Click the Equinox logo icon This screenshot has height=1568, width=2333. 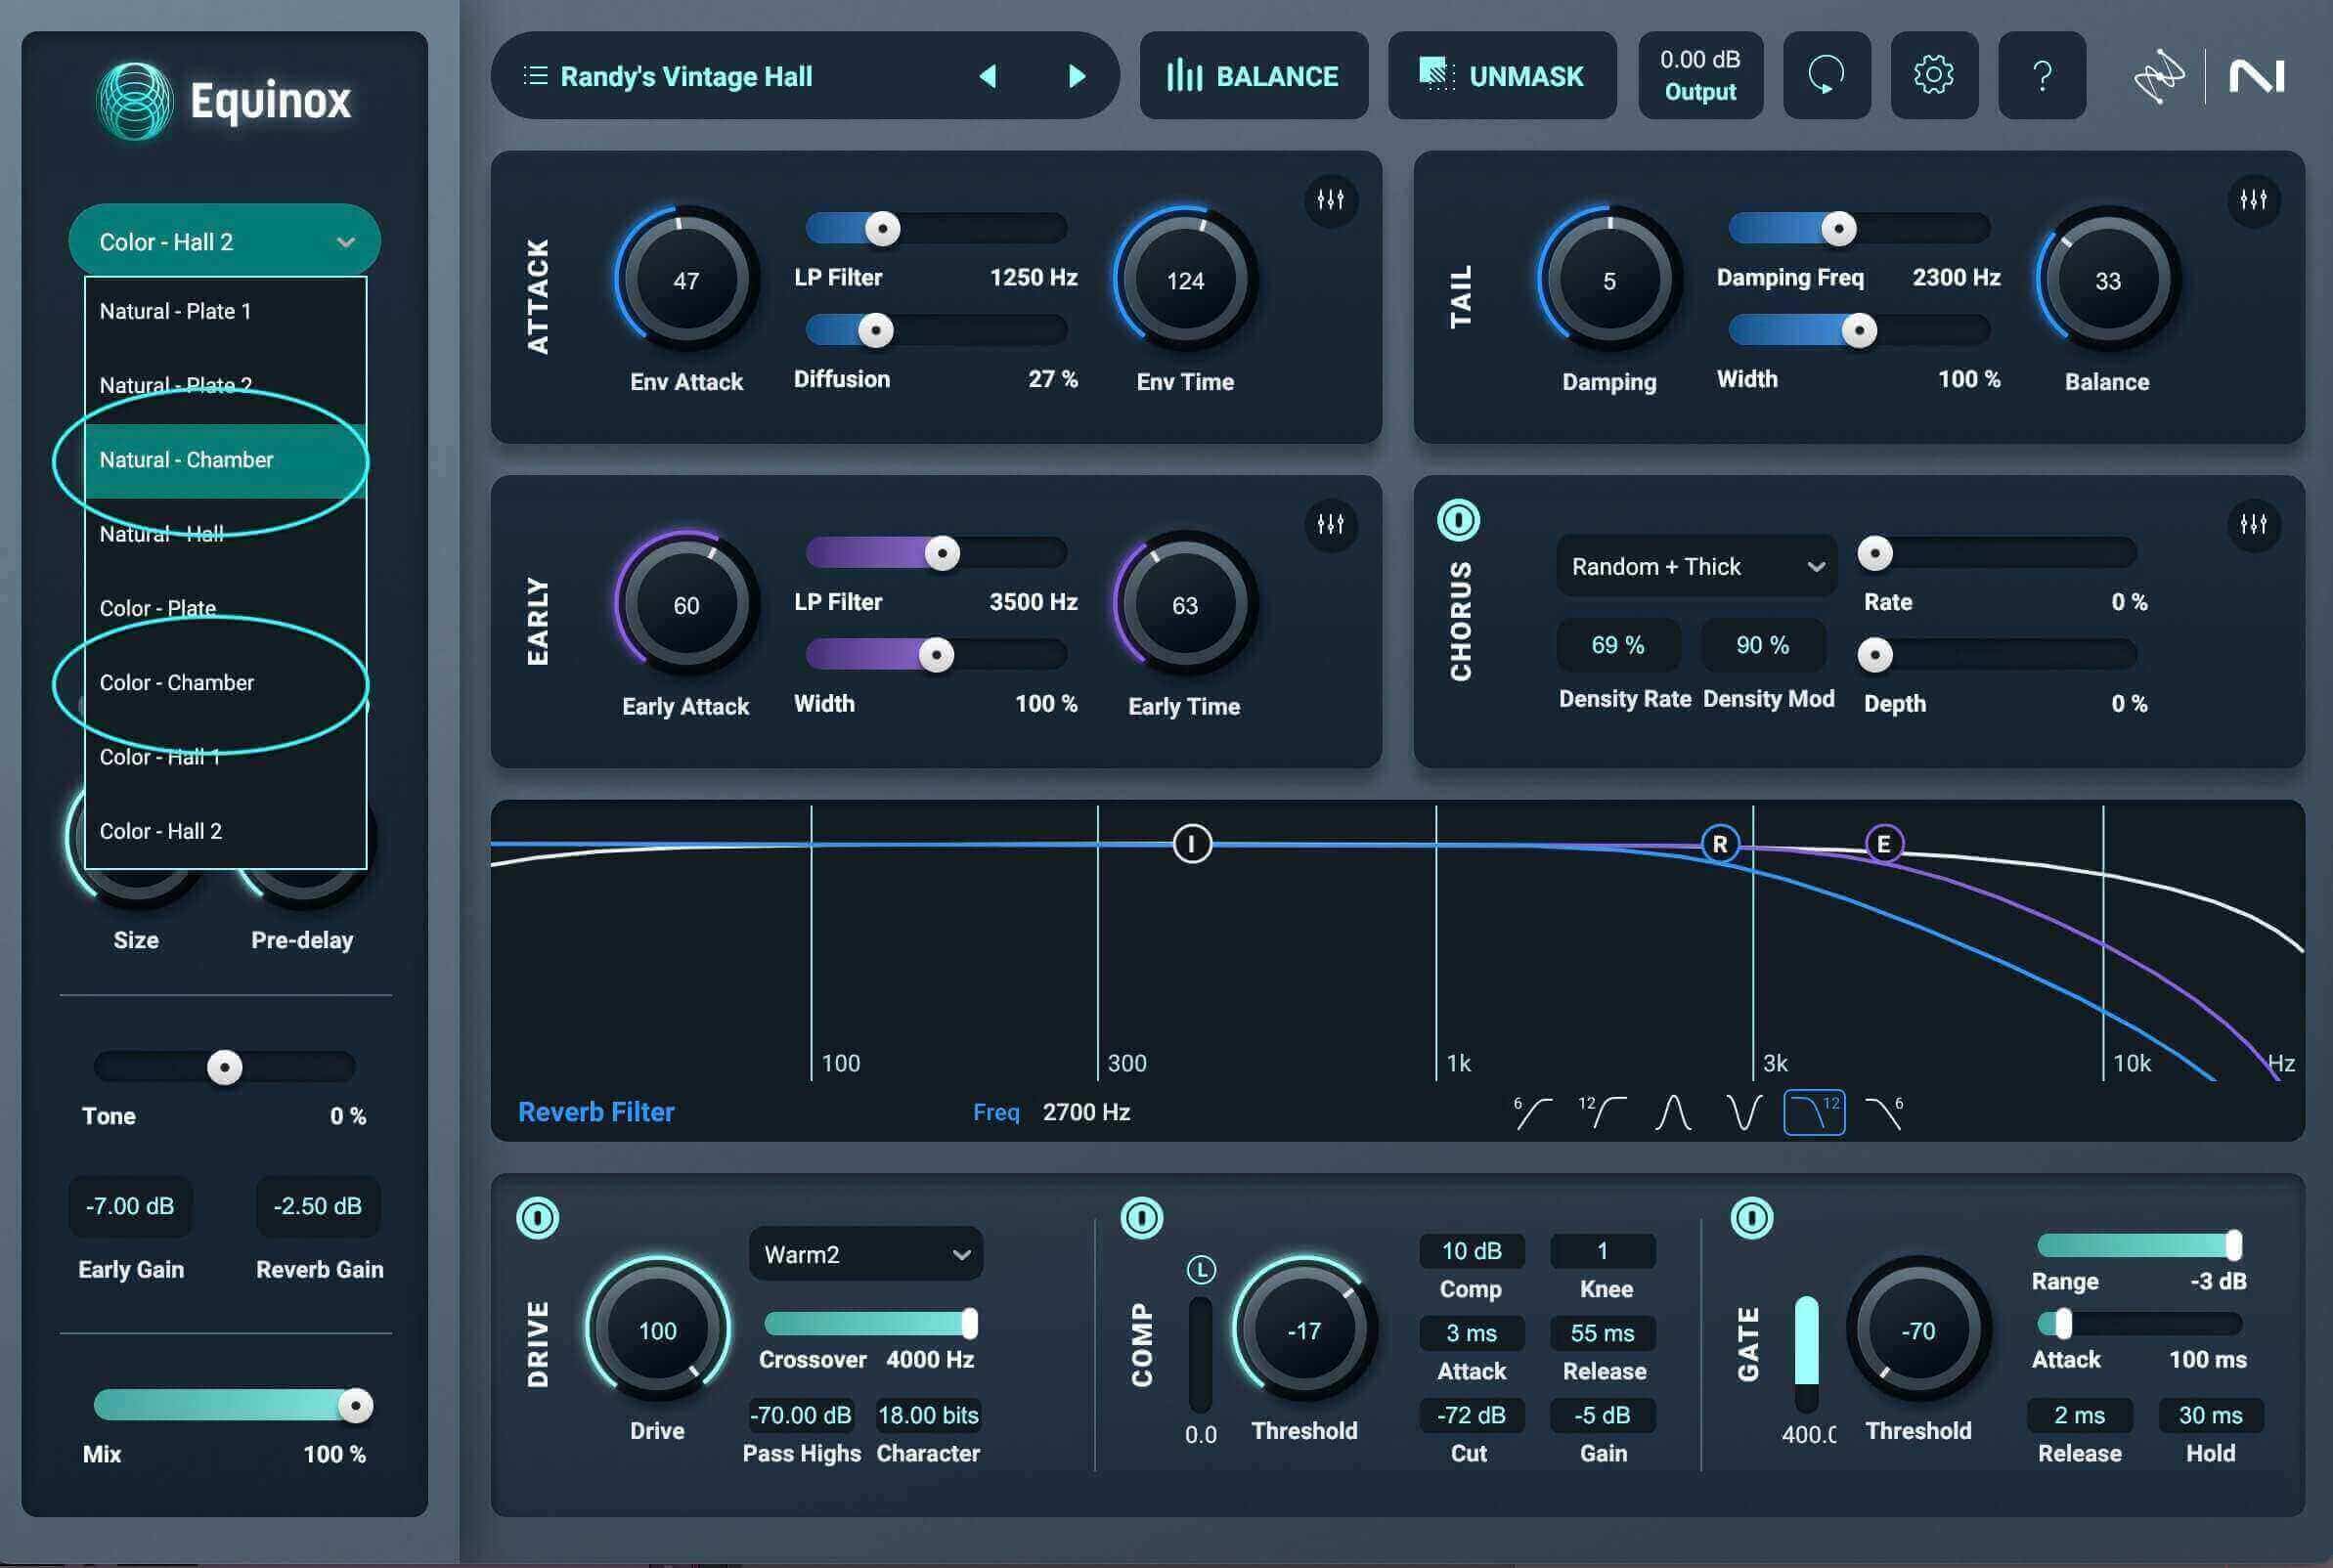[134, 100]
